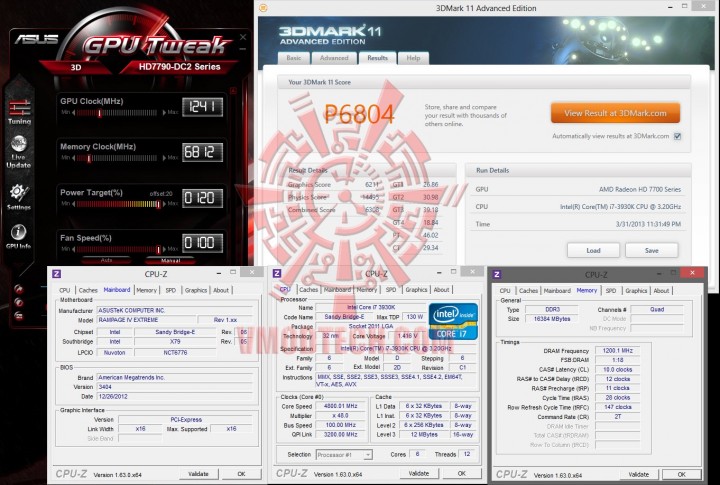Close the GPU Tweak window
This screenshot has width=720, height=485.
[243, 37]
